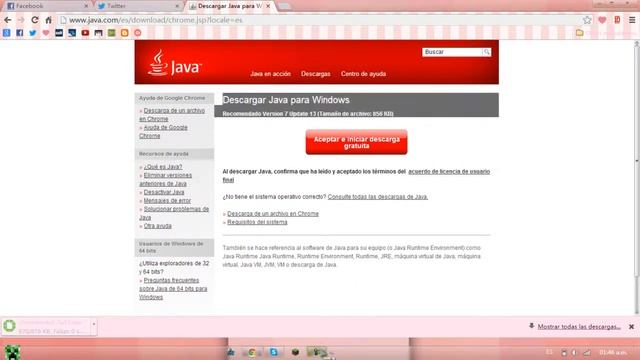Viewport: 640px width, 360px height.
Task: Bookmark this page with the star icon
Action: pos(587,20)
